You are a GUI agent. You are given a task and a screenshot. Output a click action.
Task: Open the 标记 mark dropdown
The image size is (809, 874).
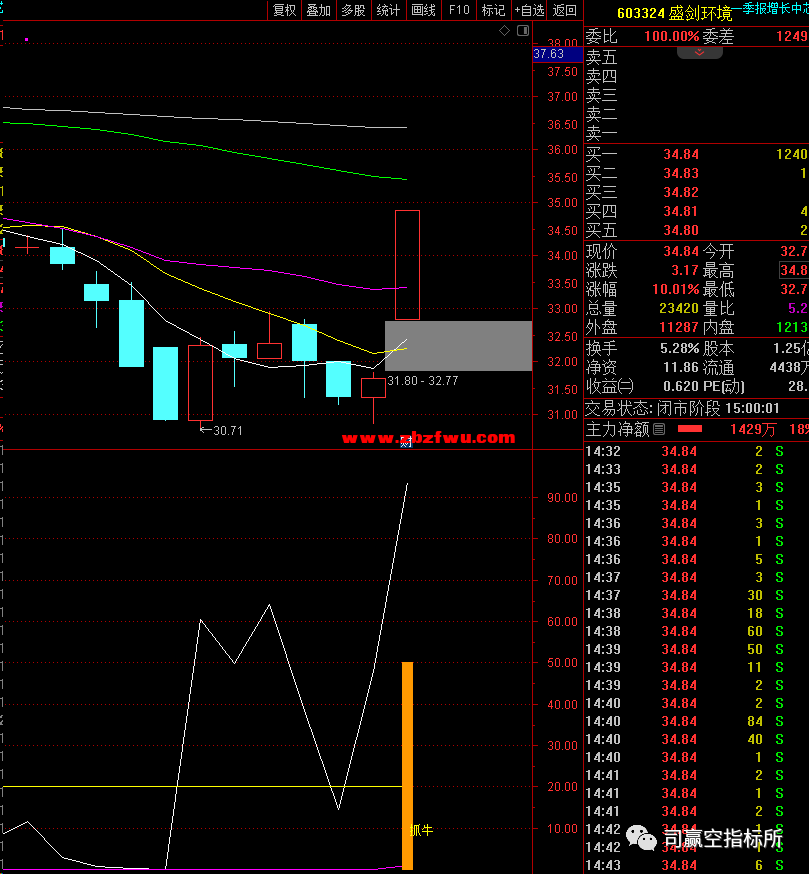493,10
